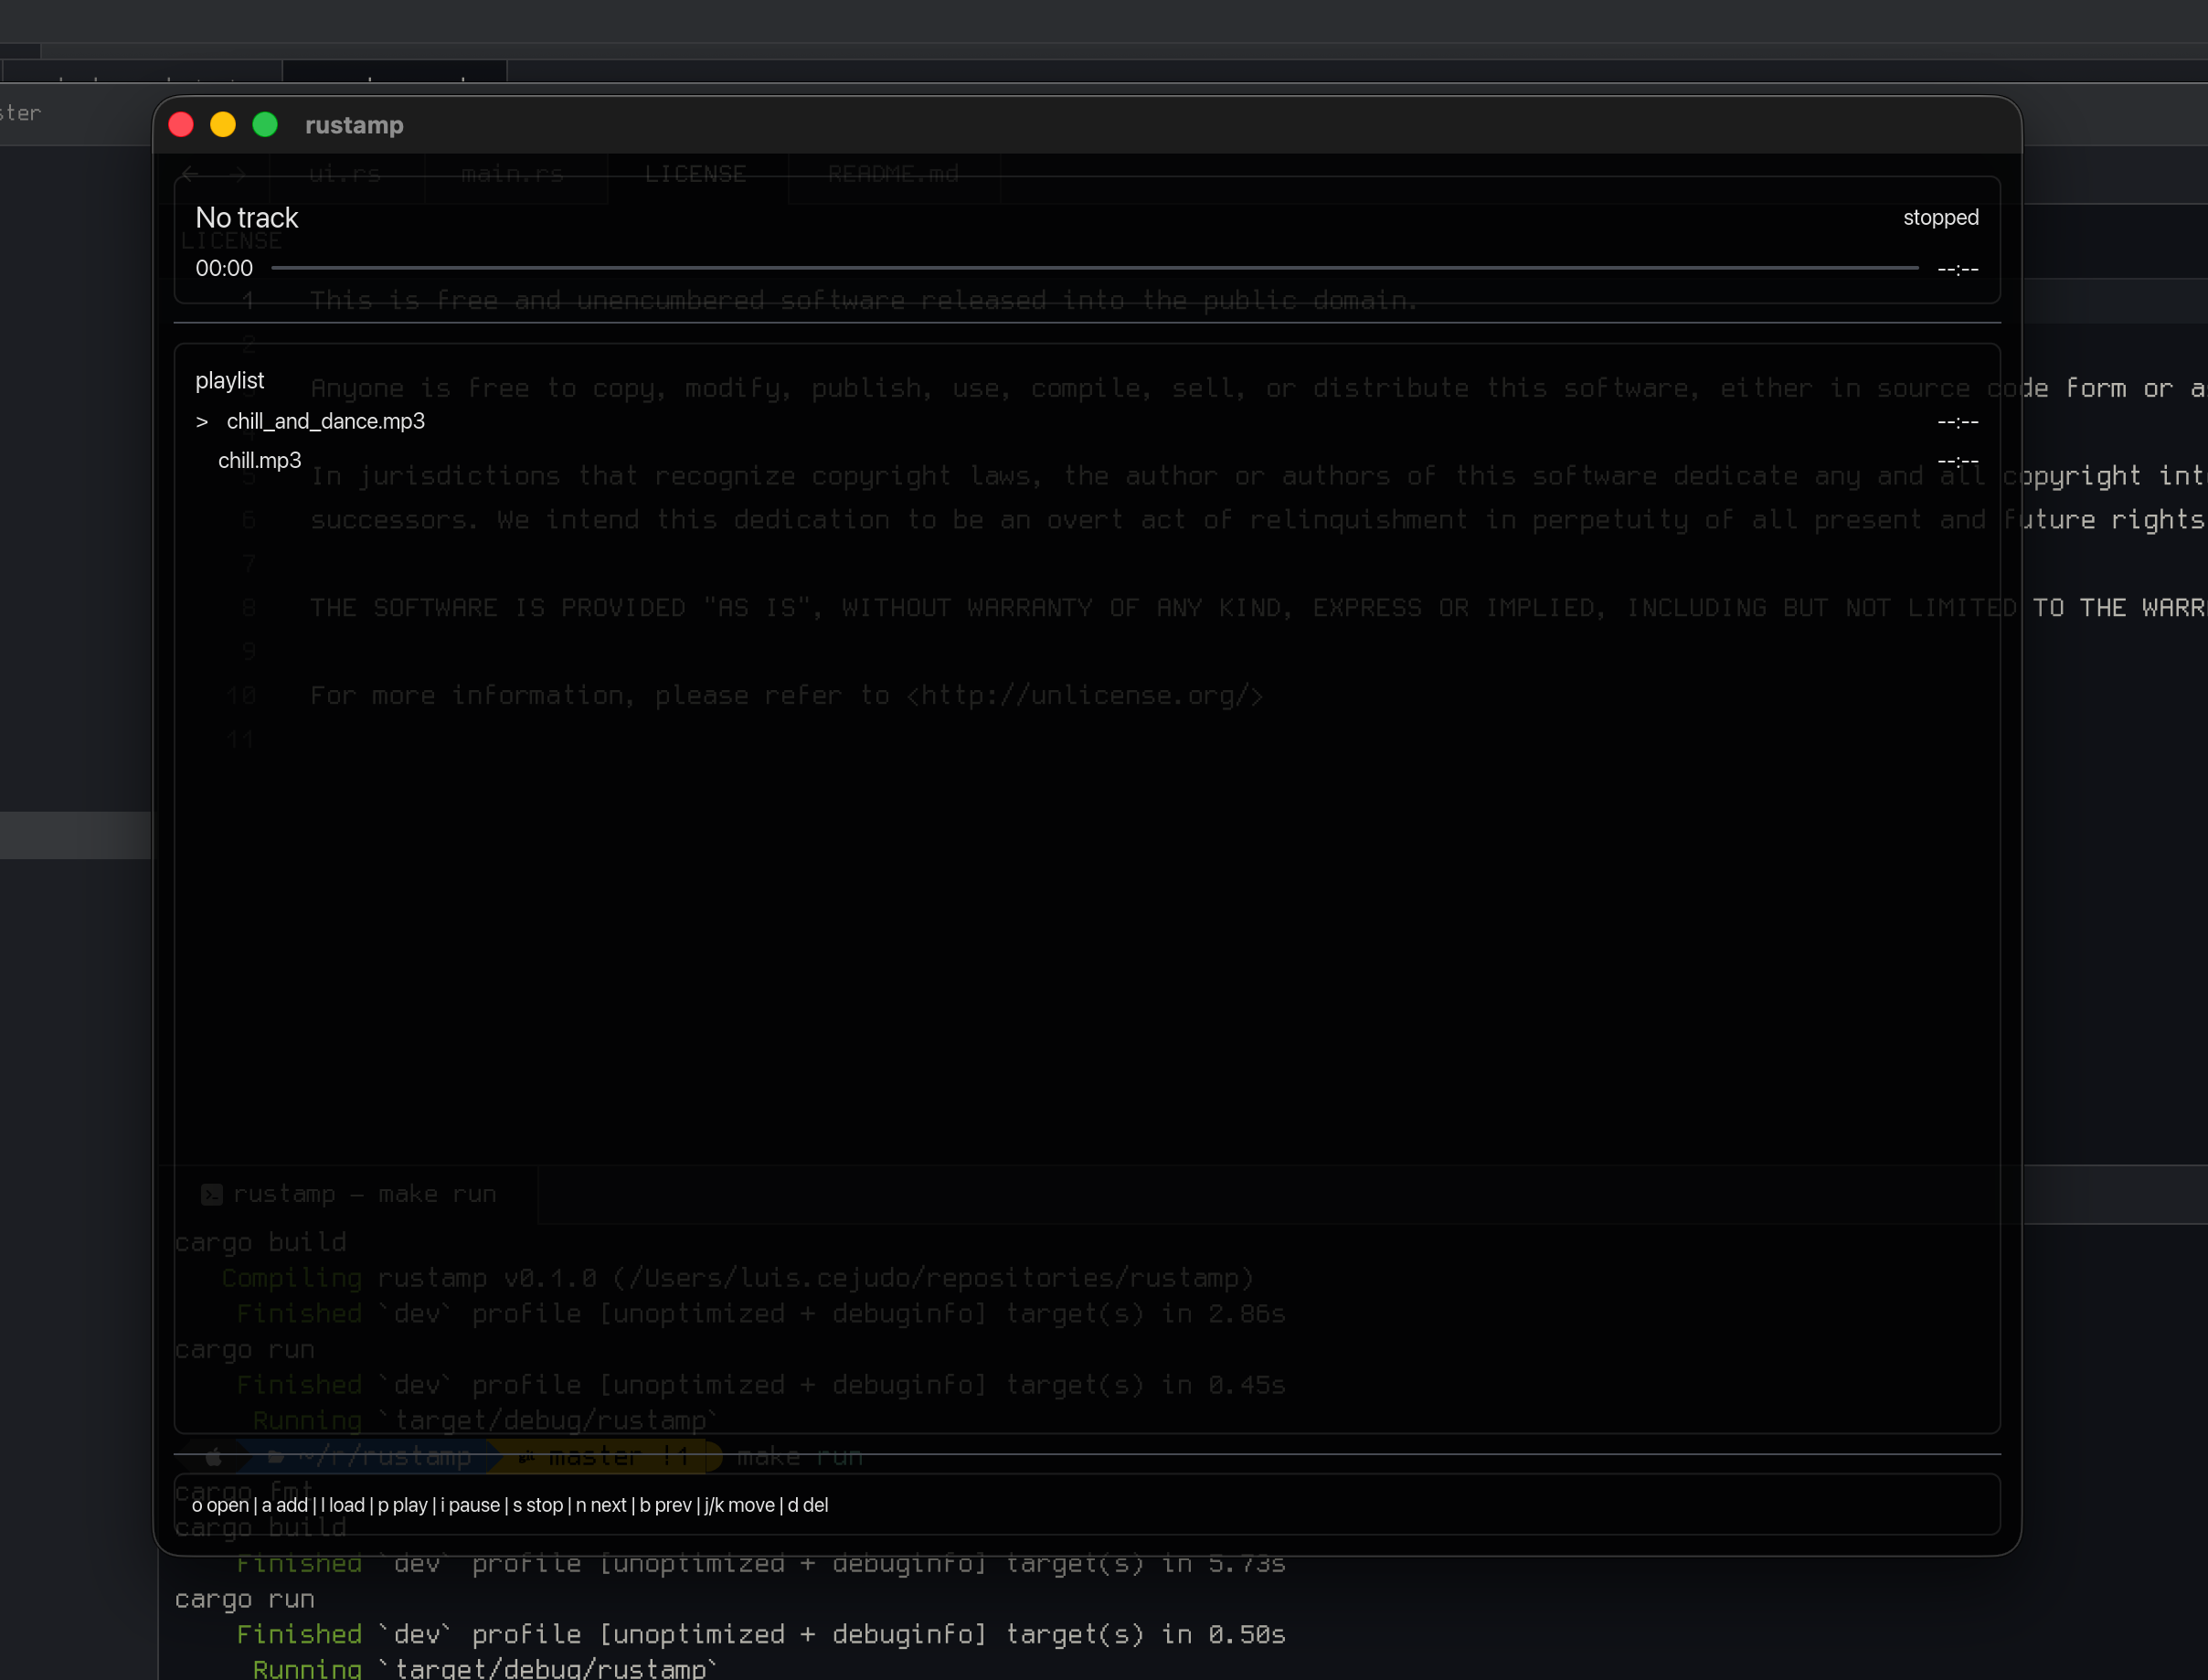Screen dimensions: 2208x1680
Task: Click the 'stopped' playback status label
Action: pyautogui.click(x=1940, y=217)
